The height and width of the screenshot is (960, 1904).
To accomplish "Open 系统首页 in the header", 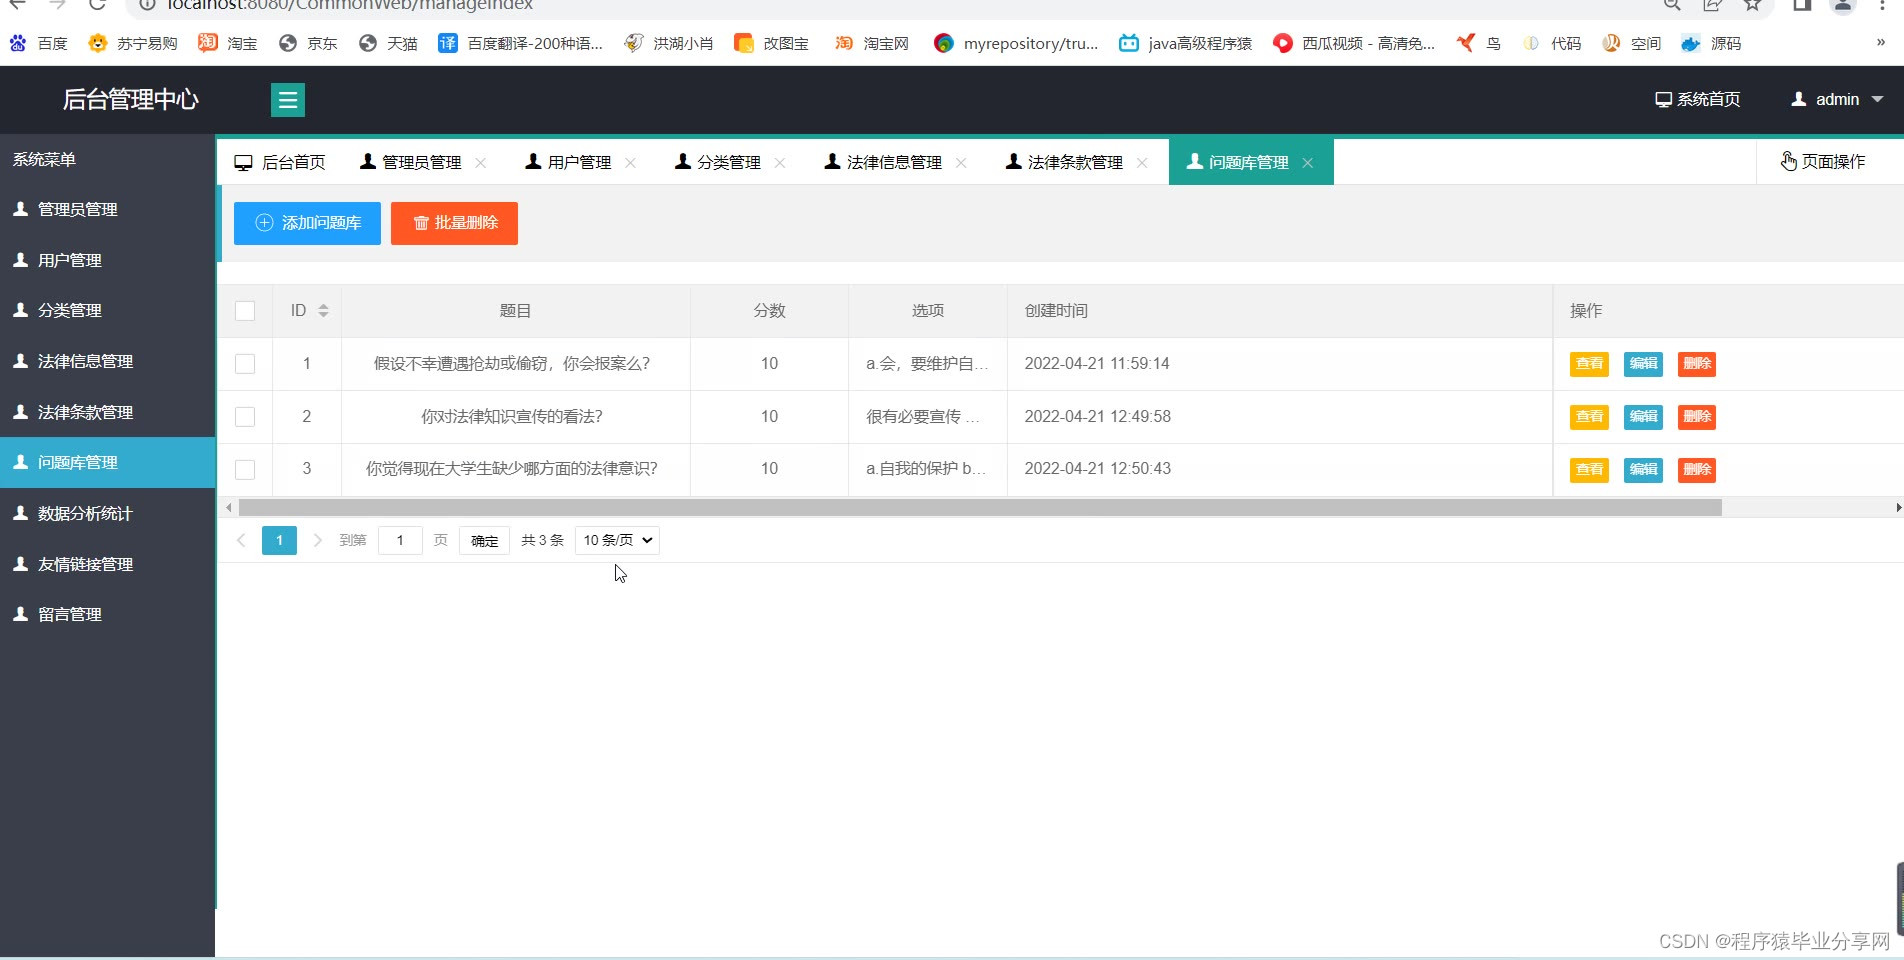I will 1698,99.
